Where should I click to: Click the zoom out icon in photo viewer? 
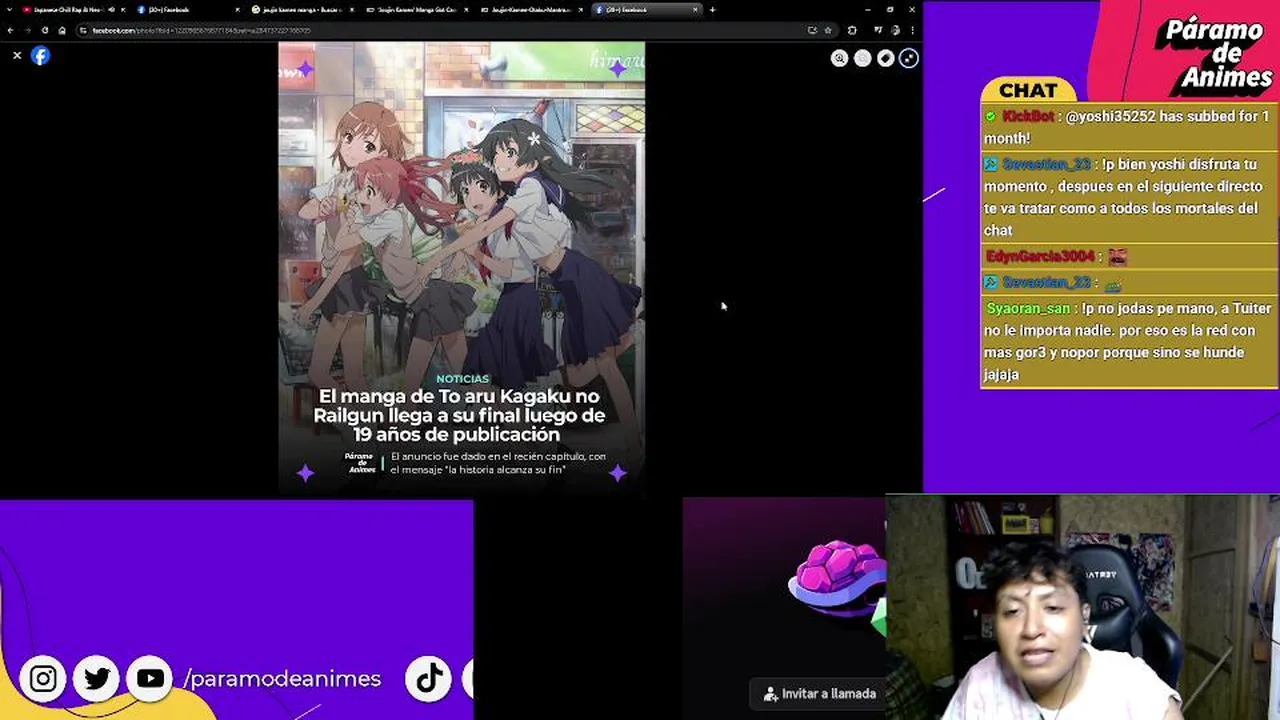pos(863,59)
